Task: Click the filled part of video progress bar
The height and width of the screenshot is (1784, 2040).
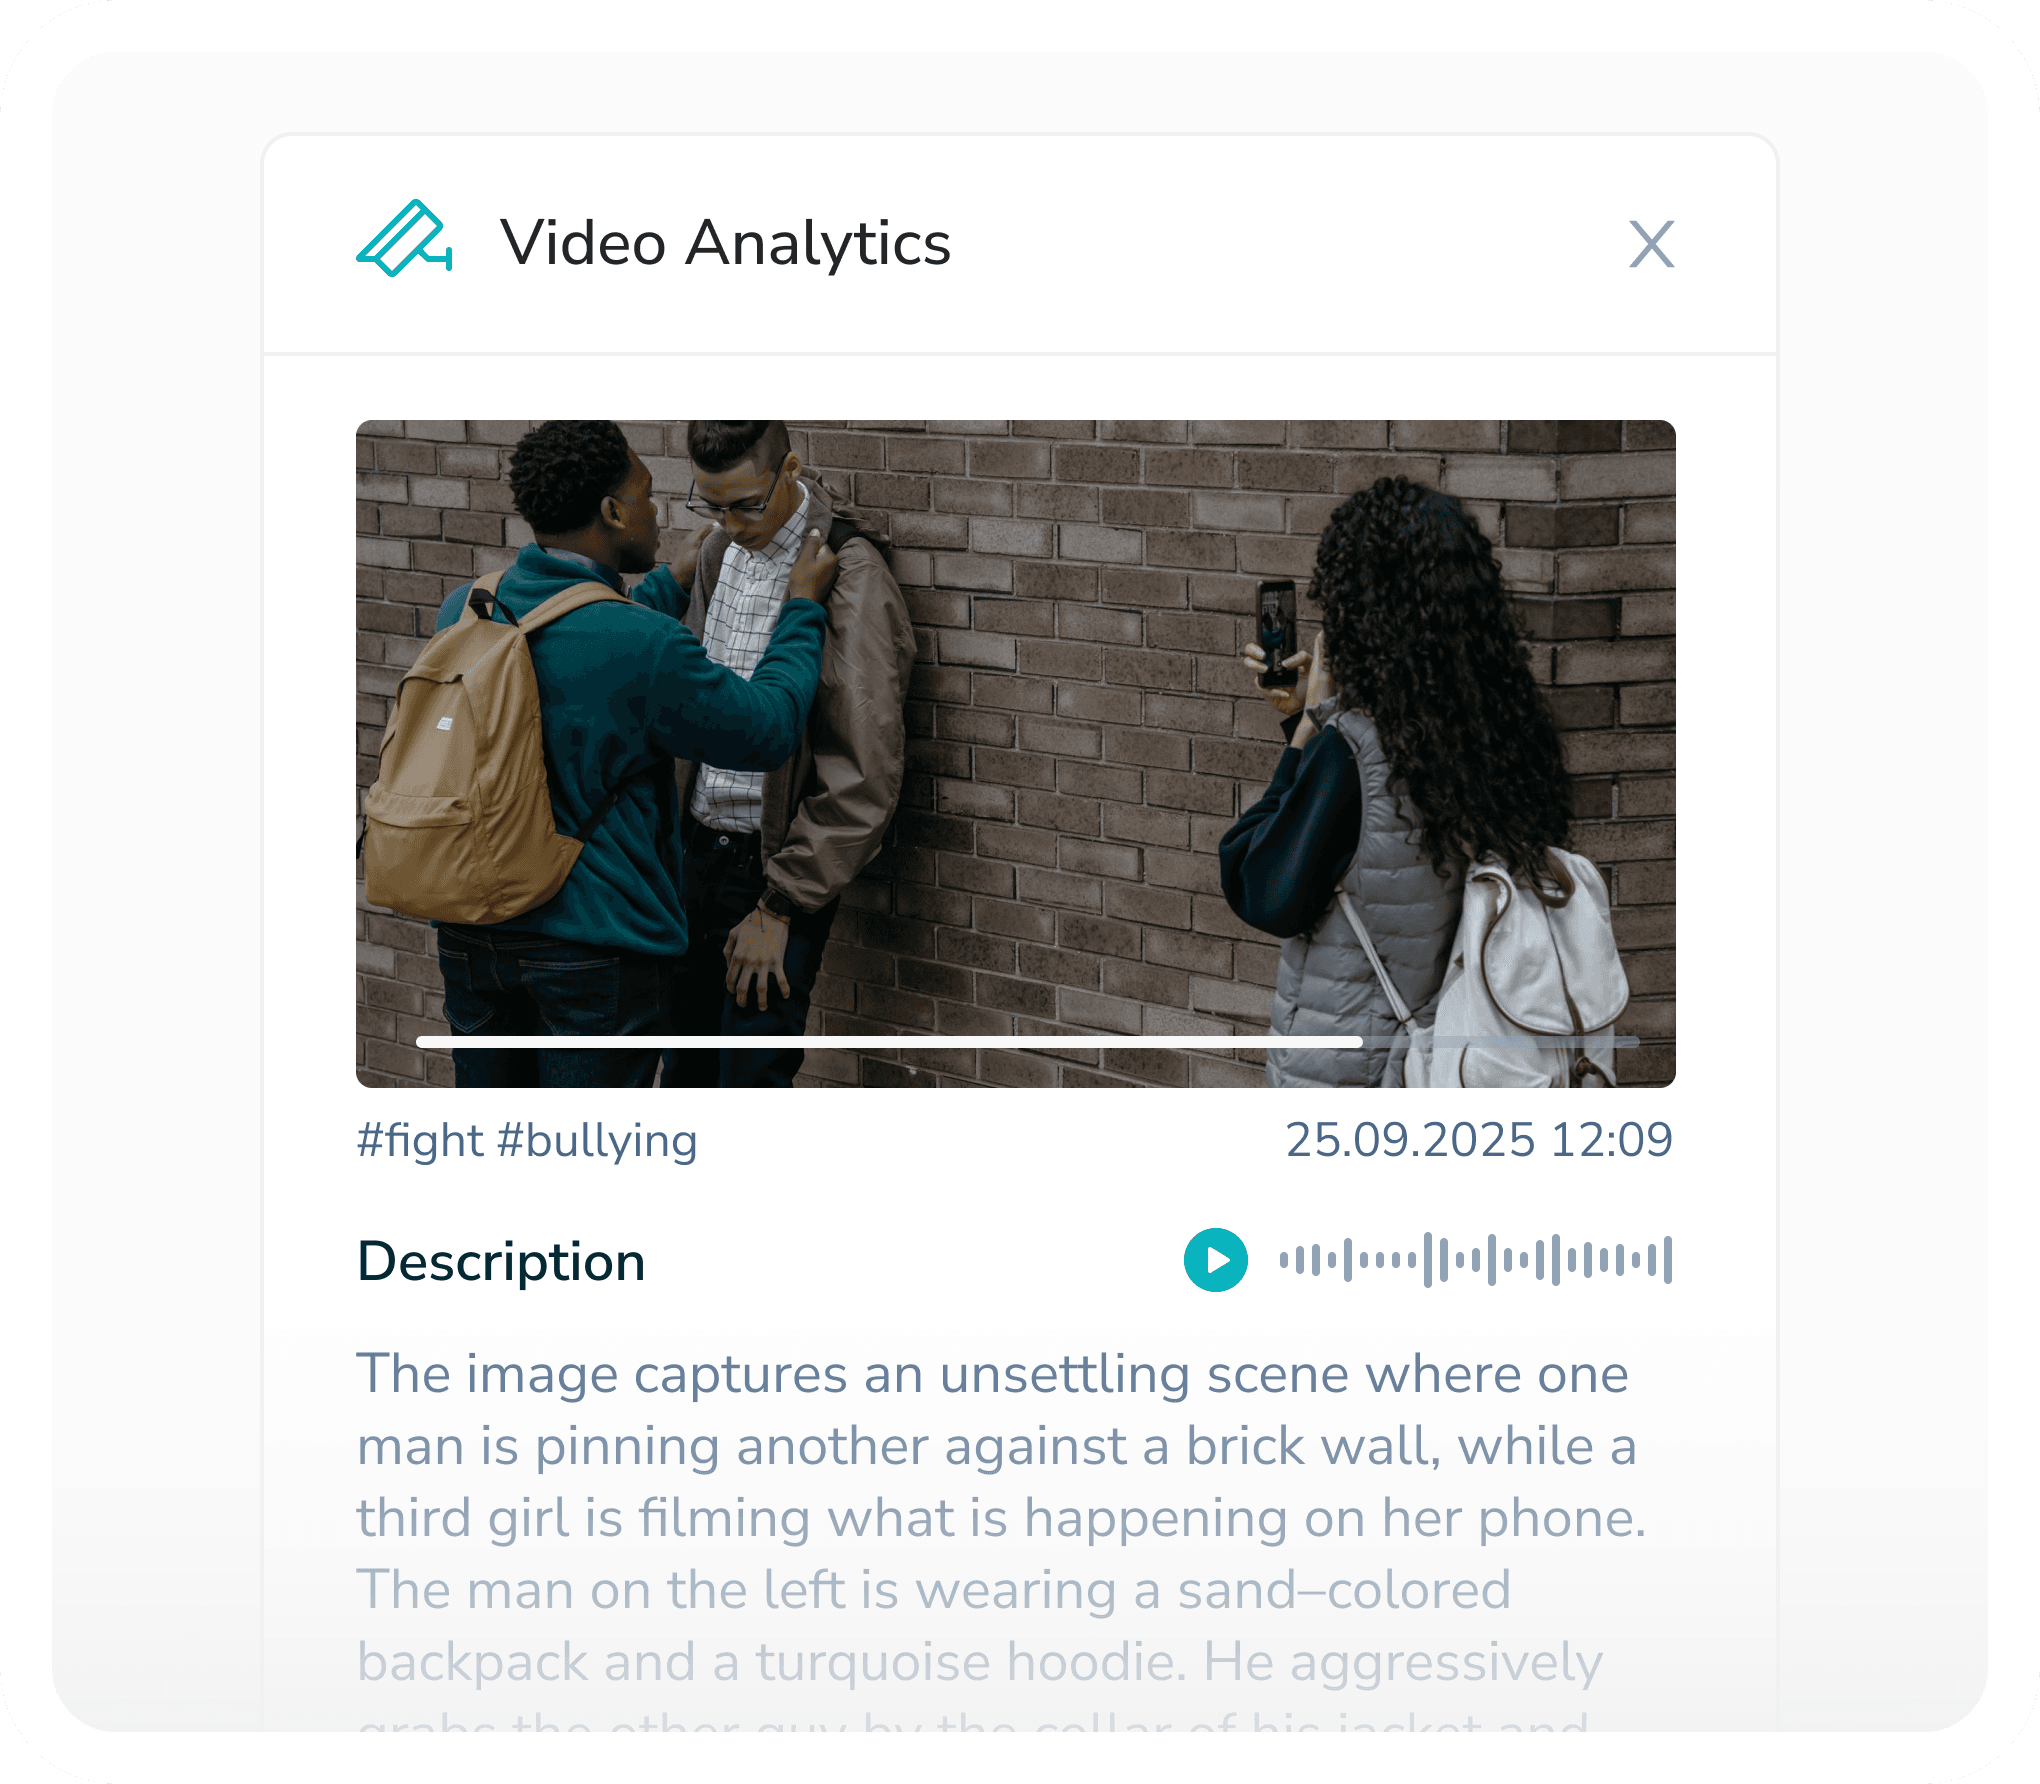Action: click(889, 1042)
